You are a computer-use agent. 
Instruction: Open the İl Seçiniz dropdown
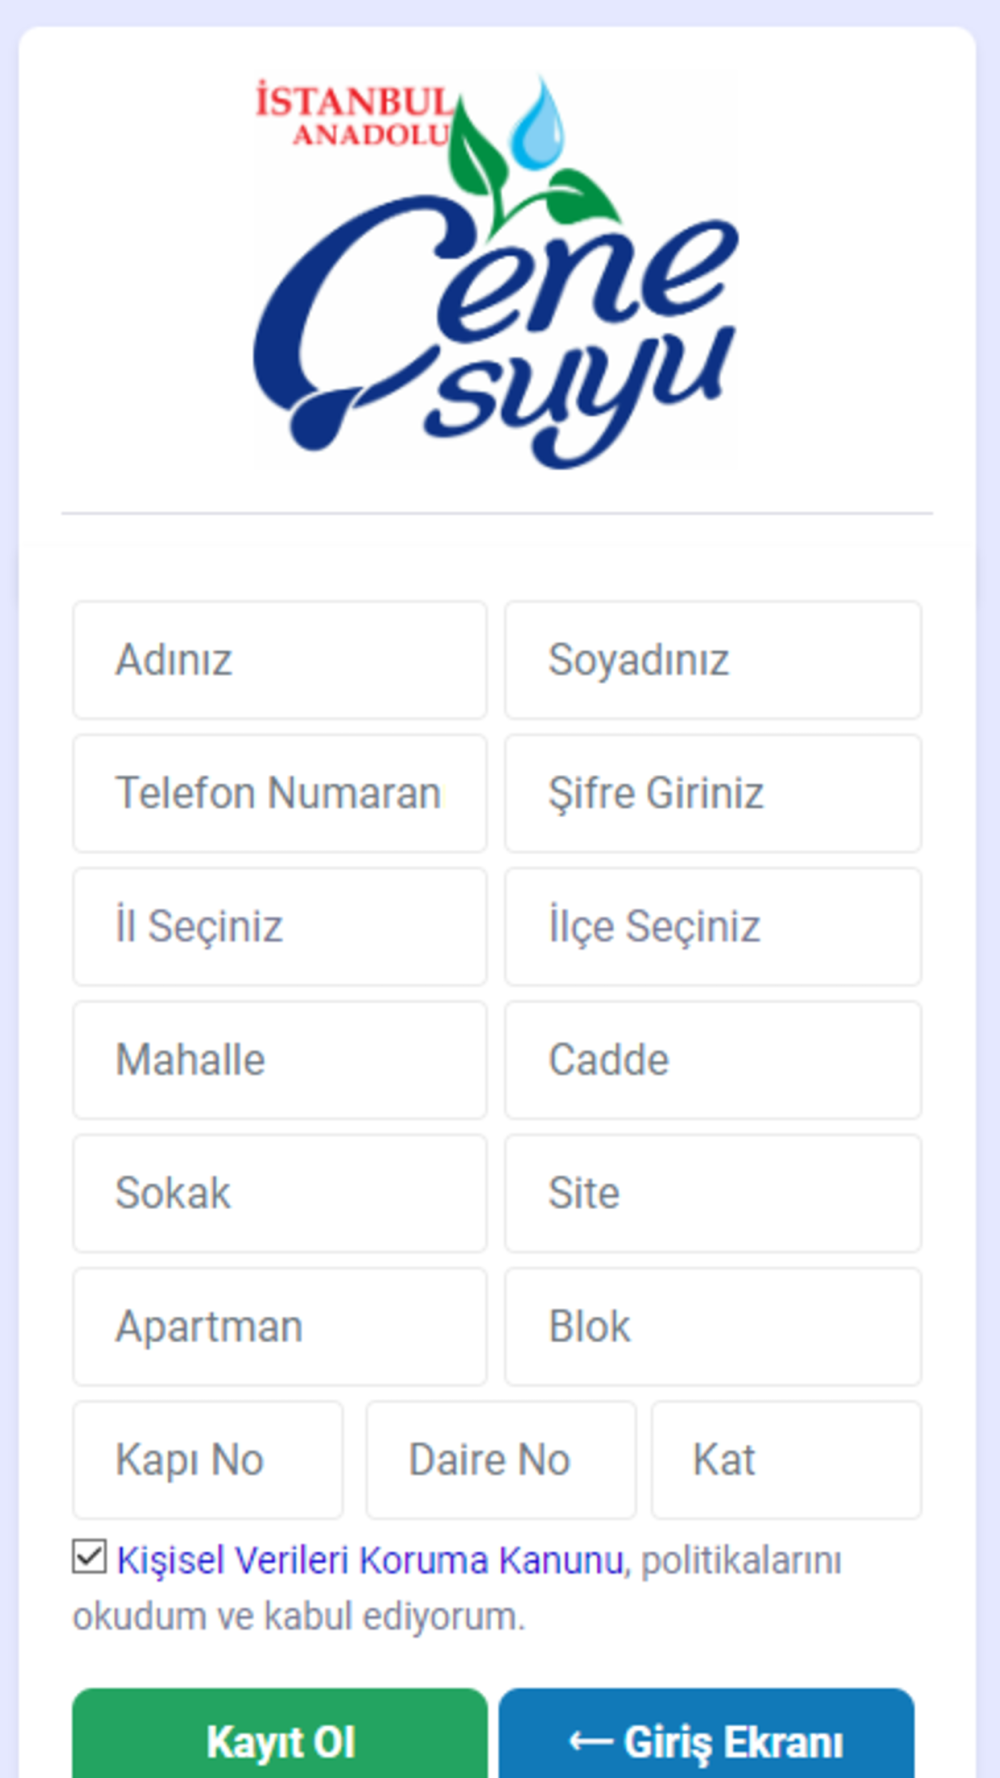(280, 927)
